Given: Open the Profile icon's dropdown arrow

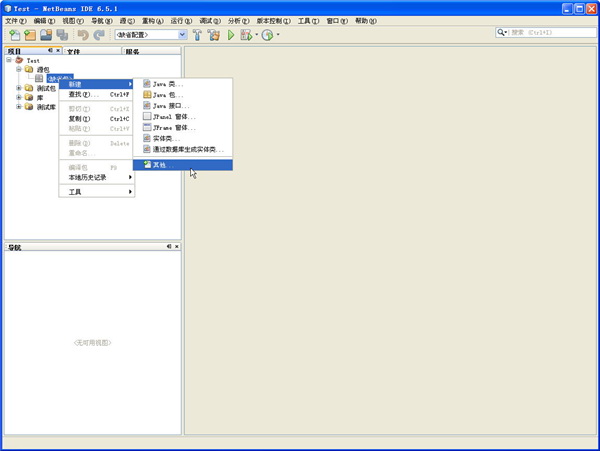Looking at the screenshot, I should click(x=278, y=34).
